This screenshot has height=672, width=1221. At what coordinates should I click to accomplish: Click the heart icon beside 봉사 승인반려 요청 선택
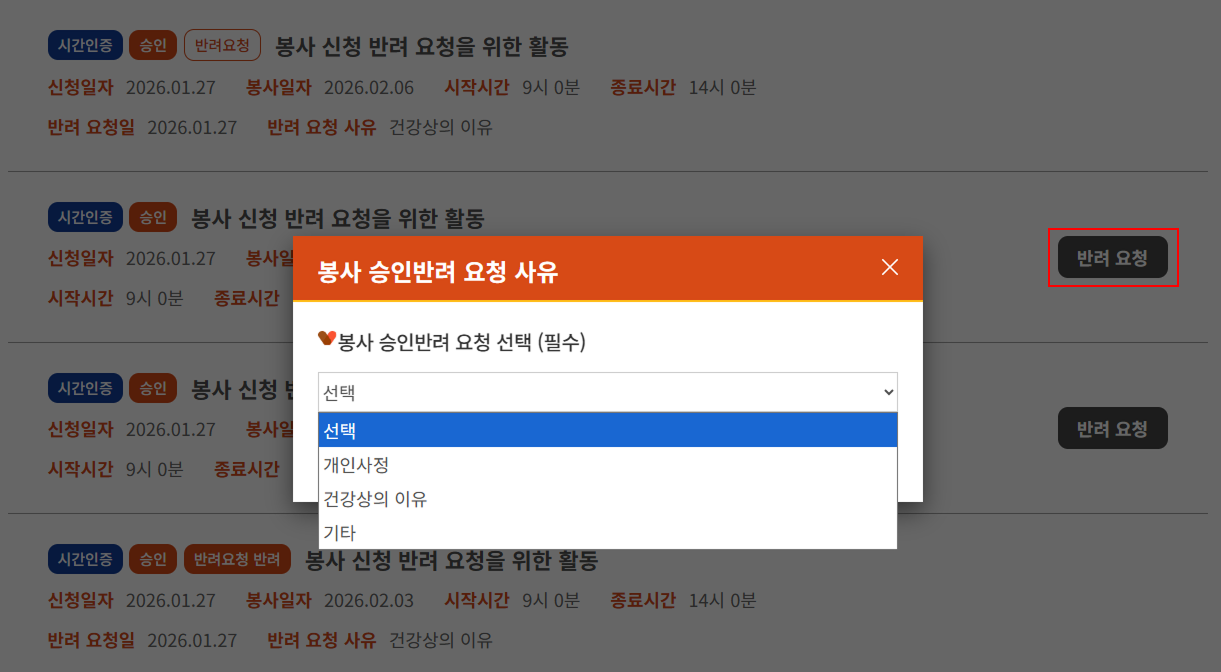coord(326,340)
